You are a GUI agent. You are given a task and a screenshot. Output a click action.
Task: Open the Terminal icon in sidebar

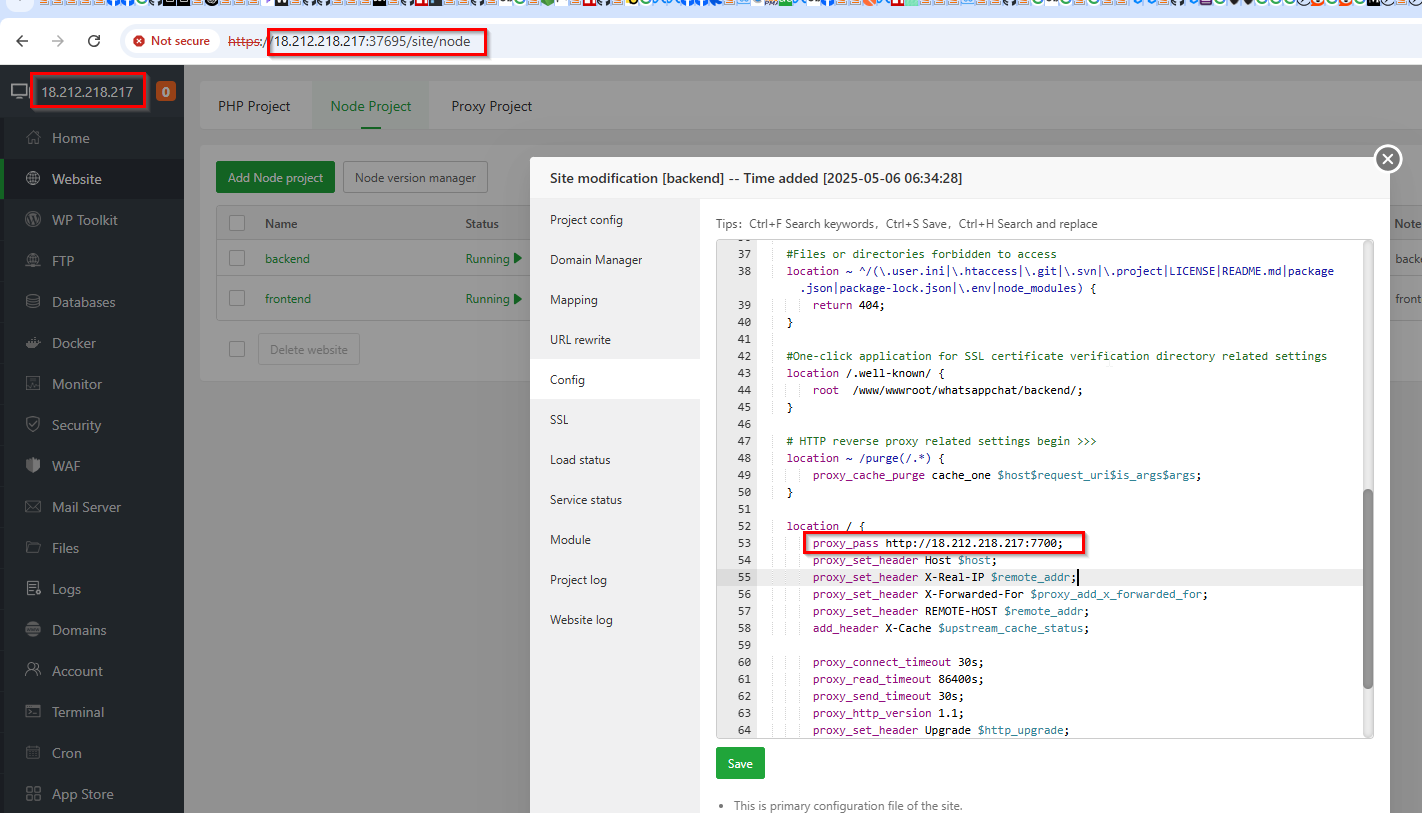click(33, 712)
